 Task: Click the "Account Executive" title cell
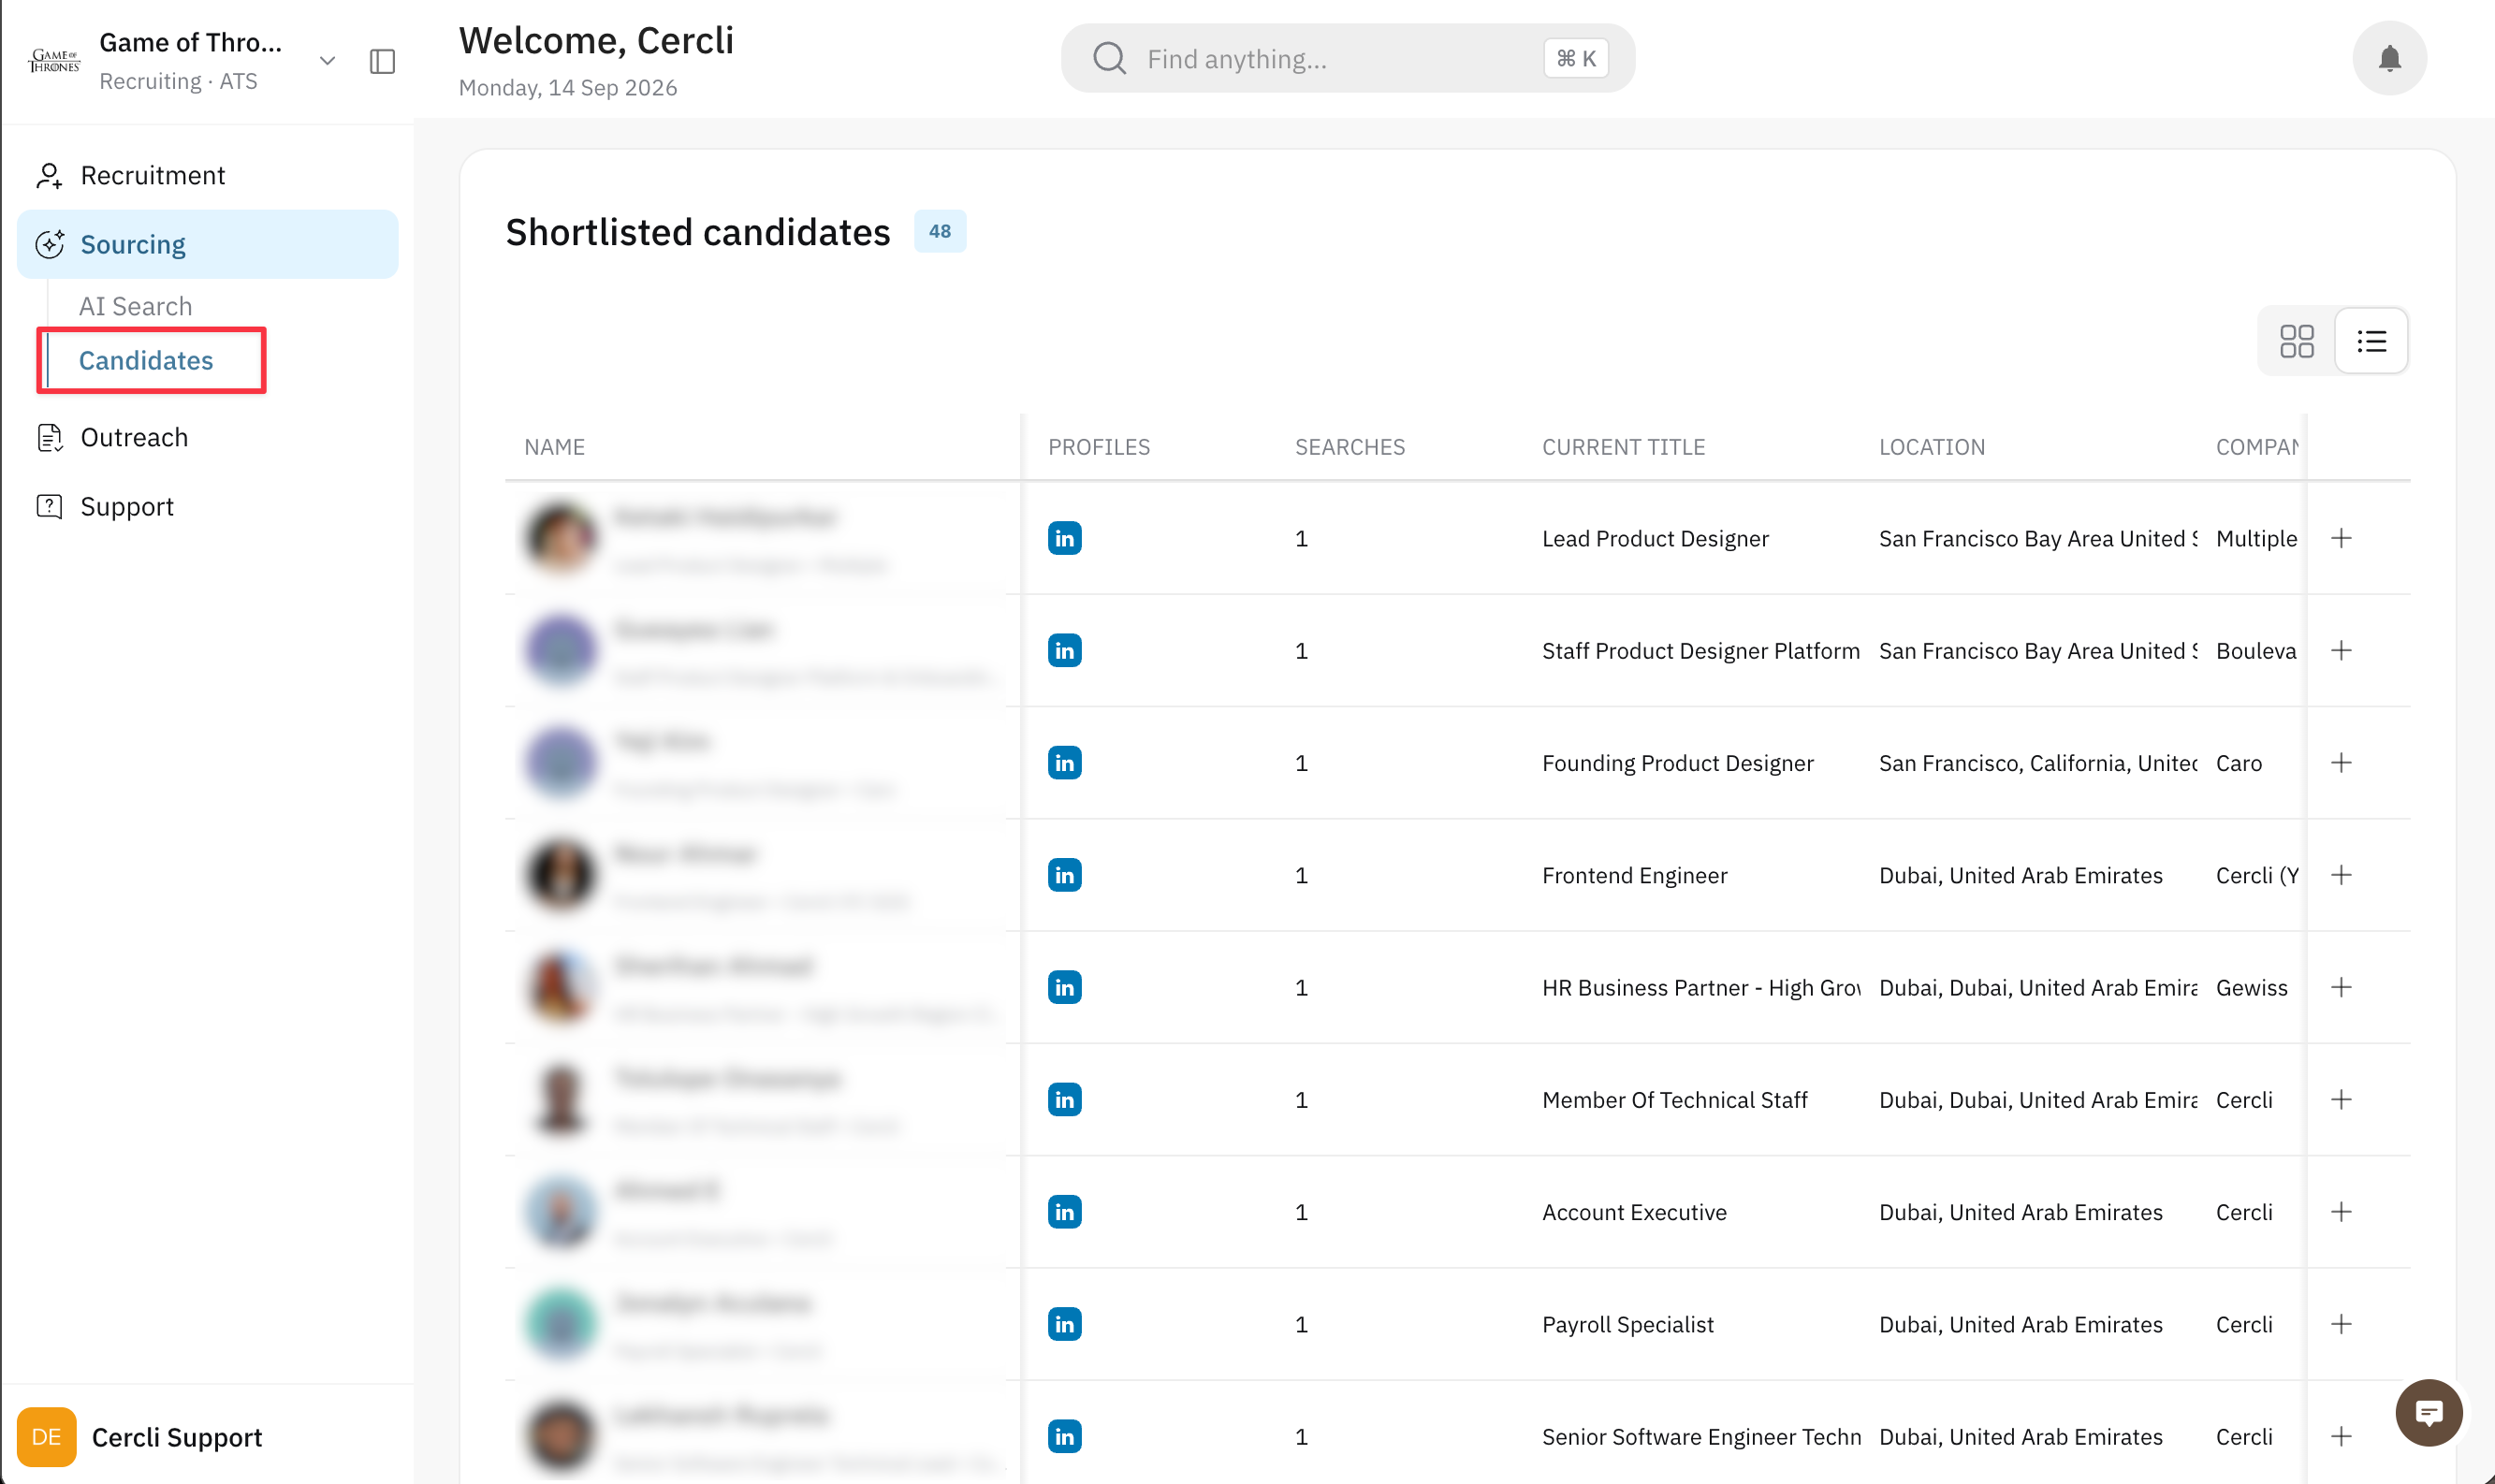1634,1212
